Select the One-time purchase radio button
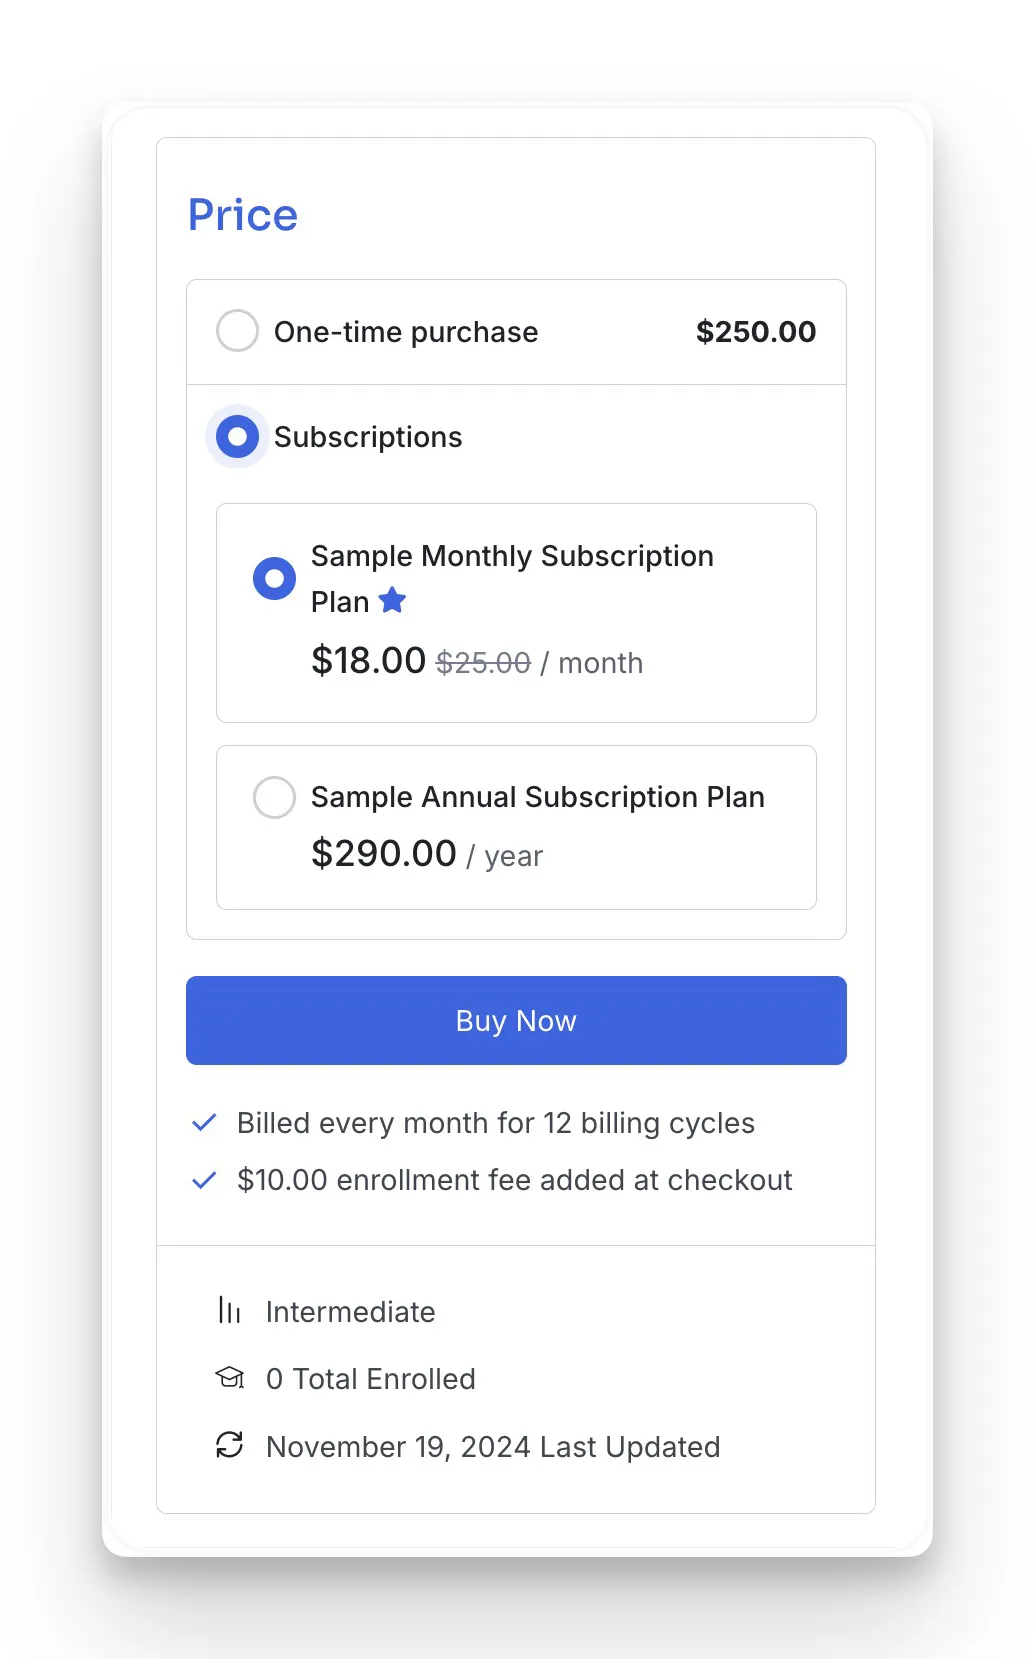The height and width of the screenshot is (1659, 1035). coord(237,331)
